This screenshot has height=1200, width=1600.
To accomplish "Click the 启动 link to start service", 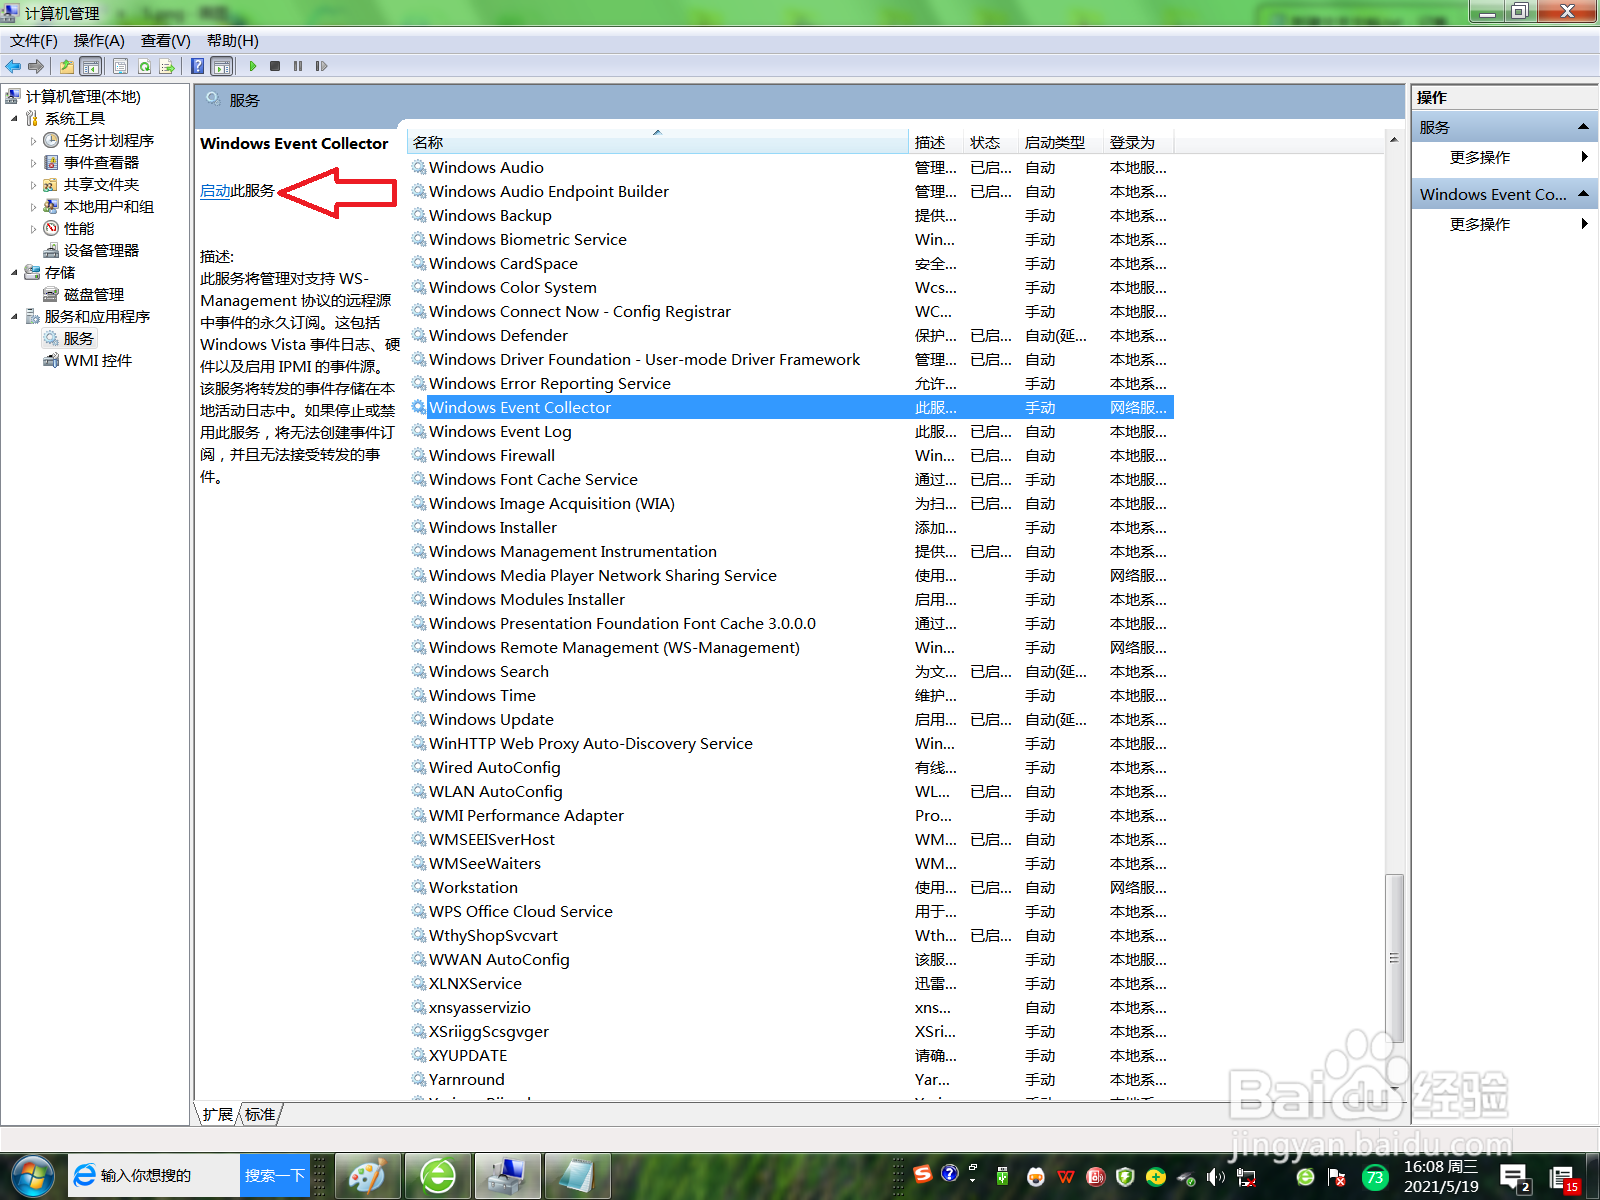I will point(215,190).
